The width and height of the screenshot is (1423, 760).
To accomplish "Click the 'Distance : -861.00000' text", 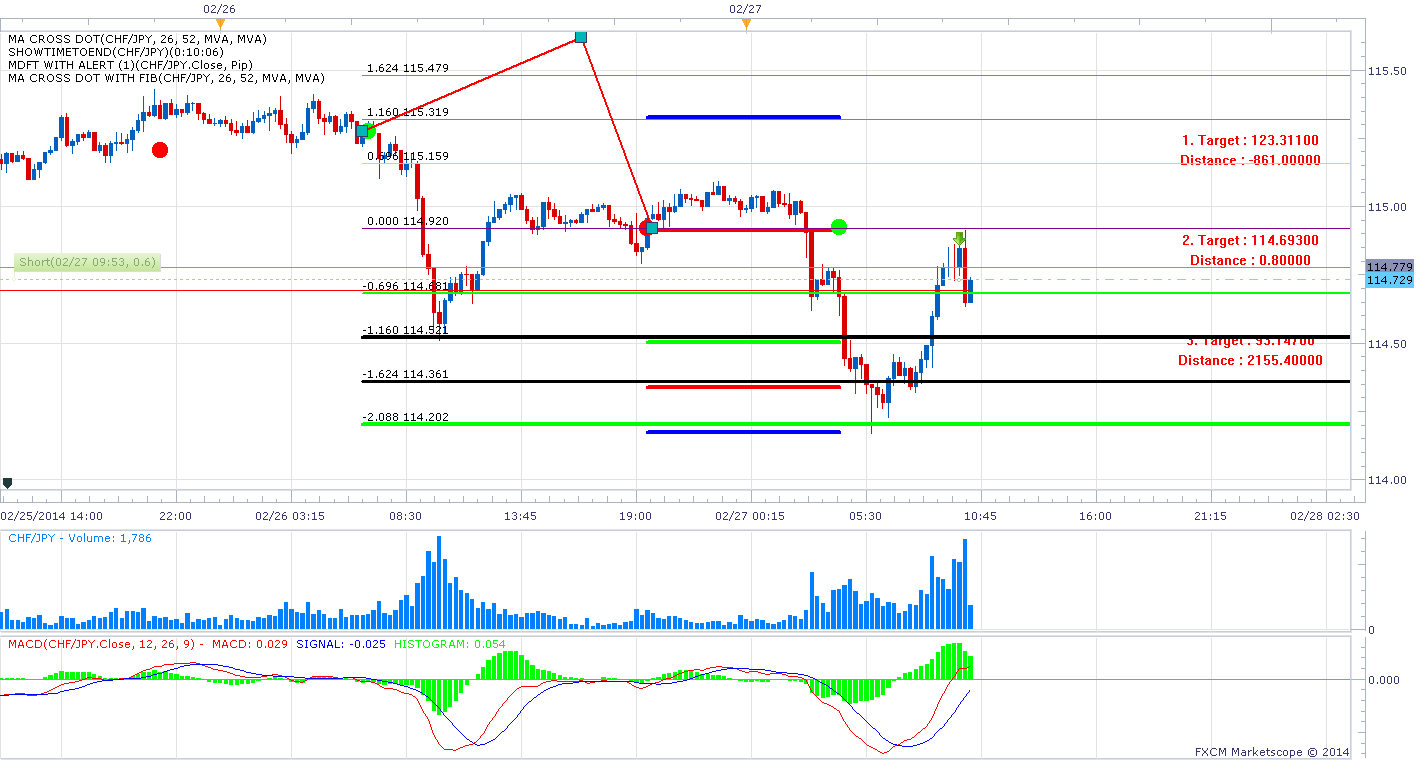I will pos(1250,160).
